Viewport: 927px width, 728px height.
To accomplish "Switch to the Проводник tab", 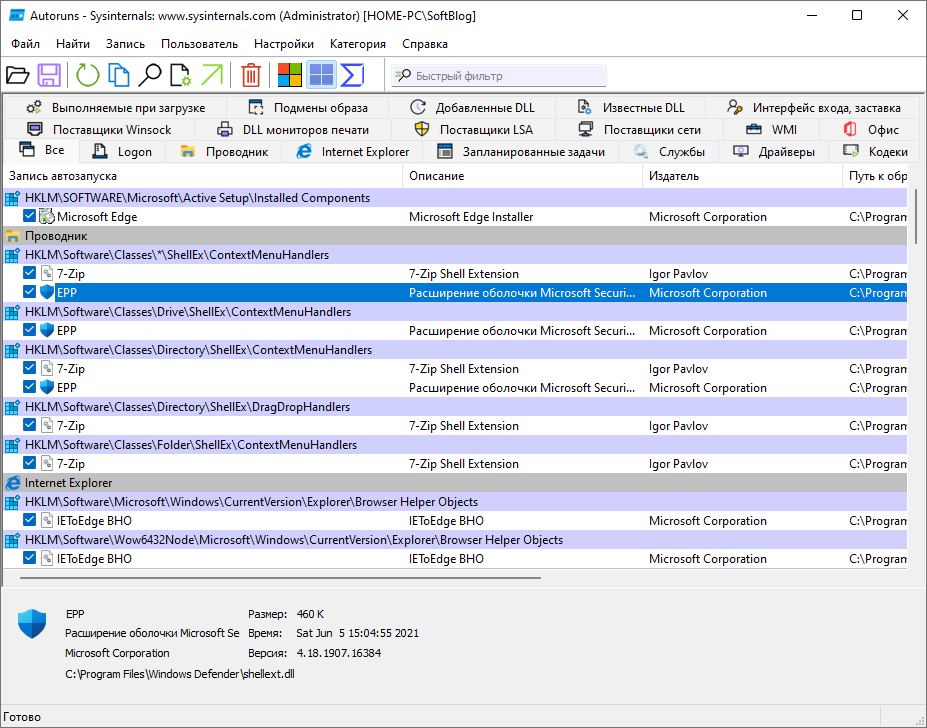I will (224, 152).
